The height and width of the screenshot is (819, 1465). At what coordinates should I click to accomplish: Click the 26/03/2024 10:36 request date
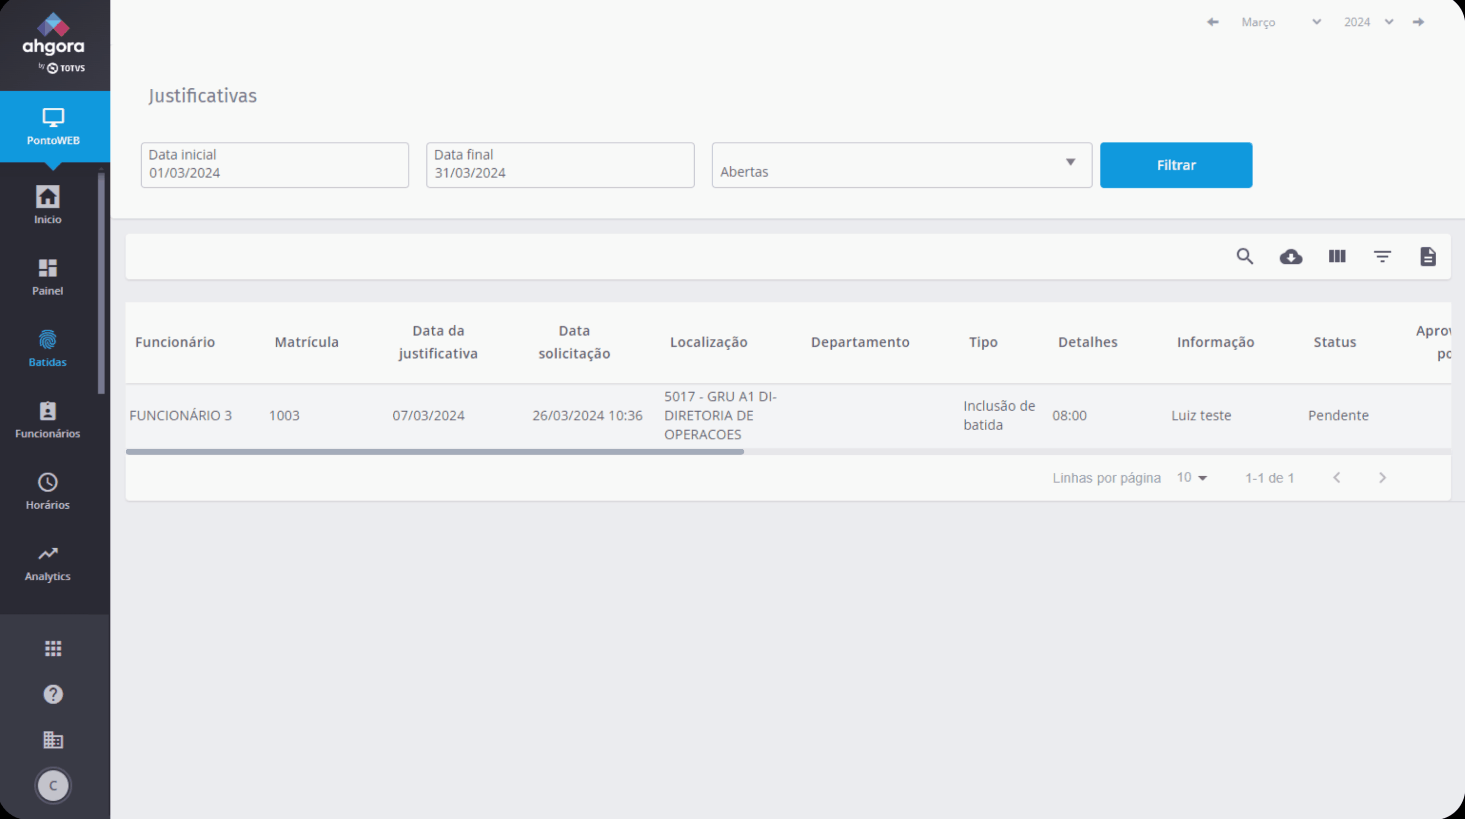pyautogui.click(x=588, y=416)
